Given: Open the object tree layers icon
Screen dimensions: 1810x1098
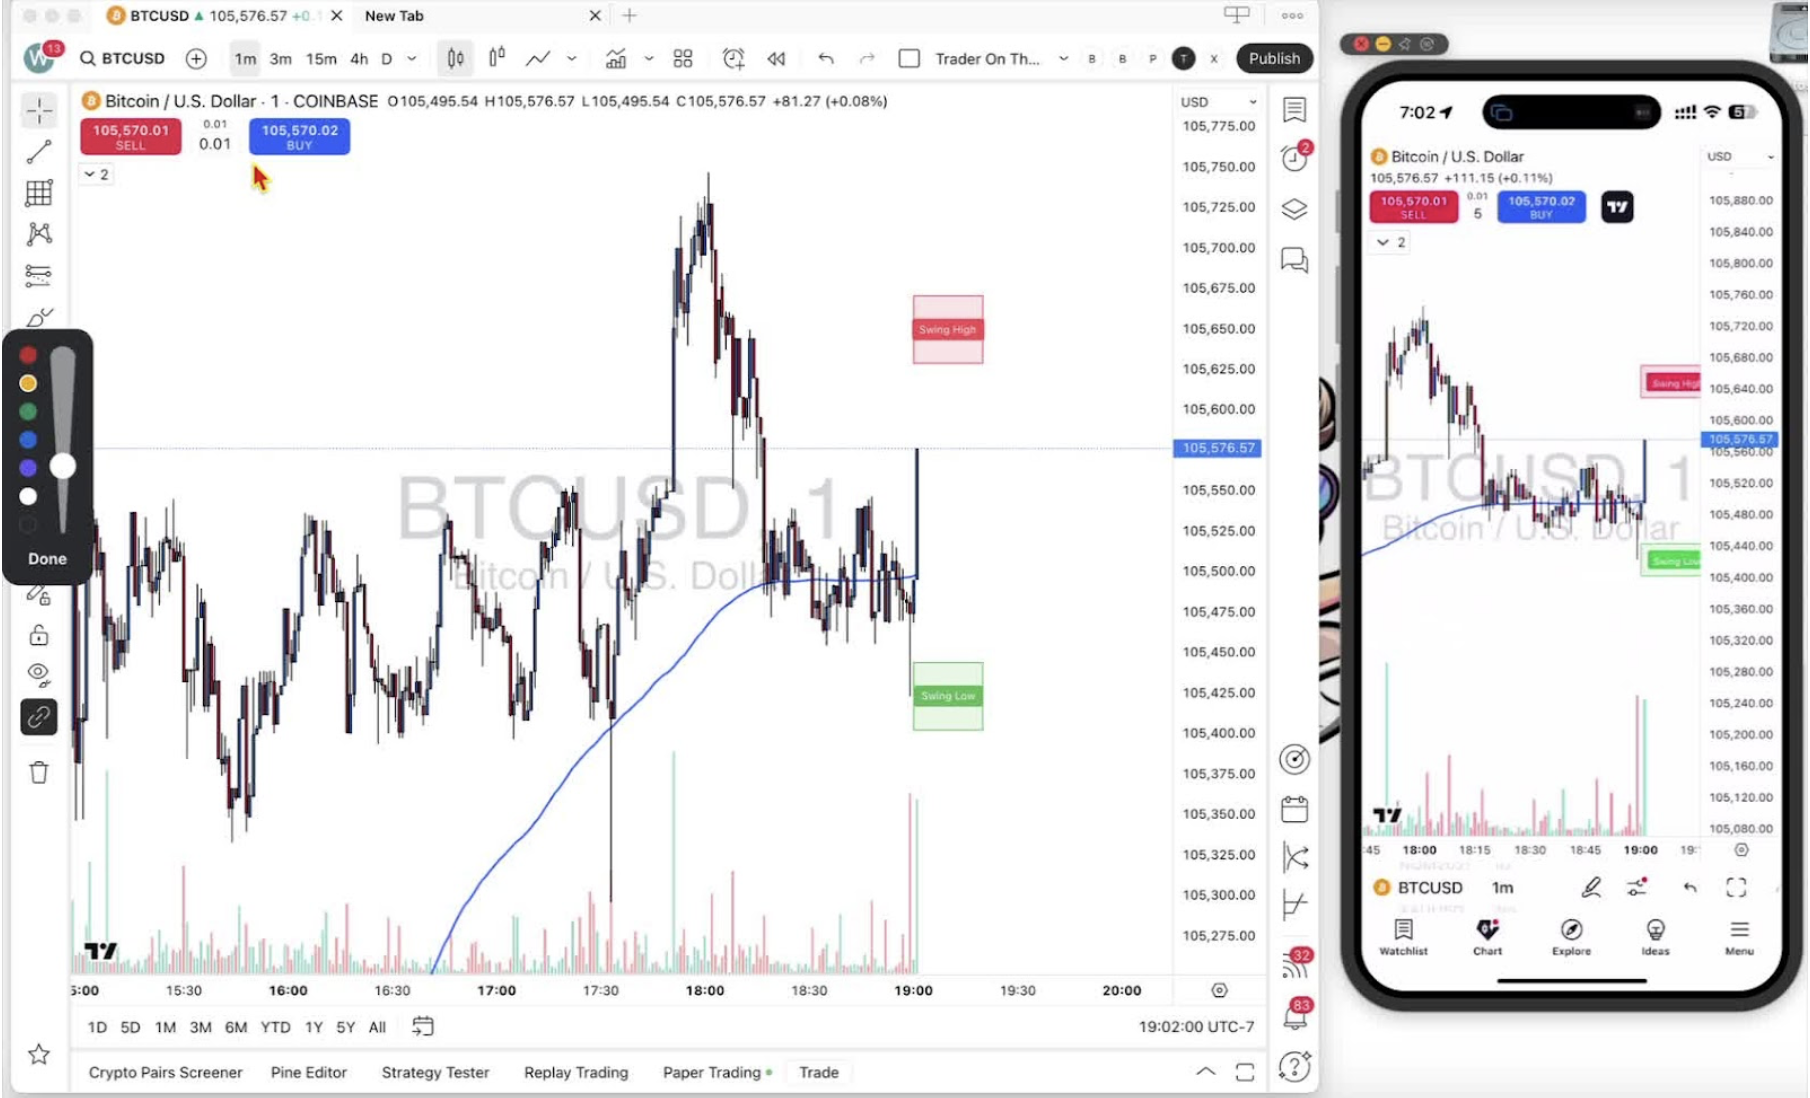Looking at the screenshot, I should pyautogui.click(x=1295, y=209).
